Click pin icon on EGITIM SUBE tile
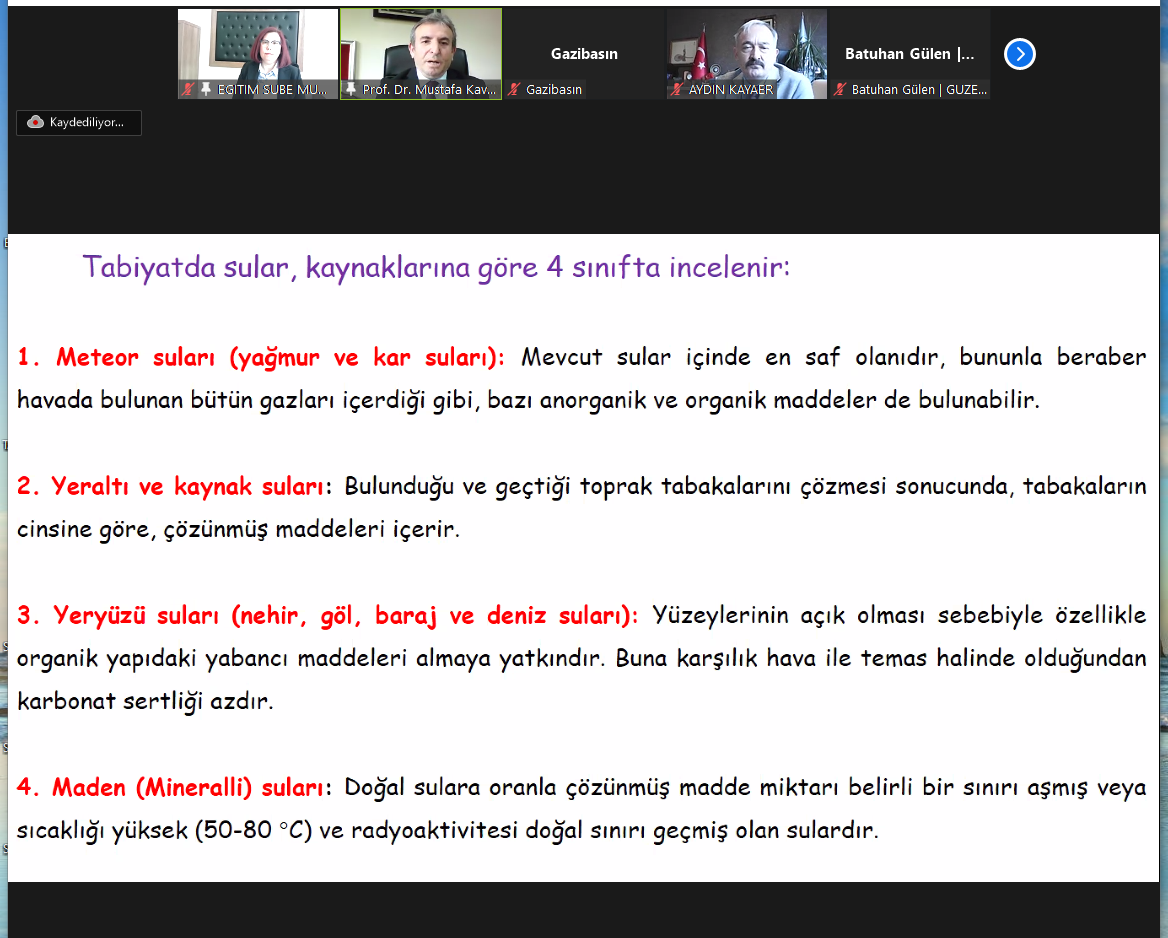 click(x=206, y=89)
